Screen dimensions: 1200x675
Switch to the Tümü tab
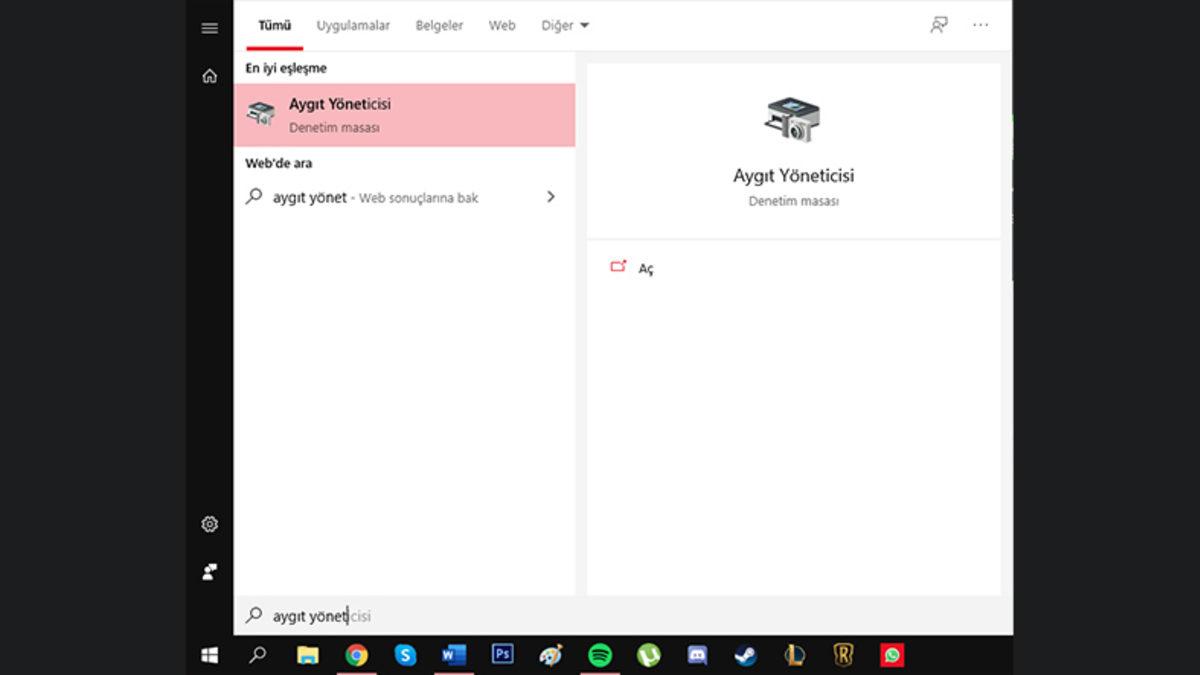point(274,26)
